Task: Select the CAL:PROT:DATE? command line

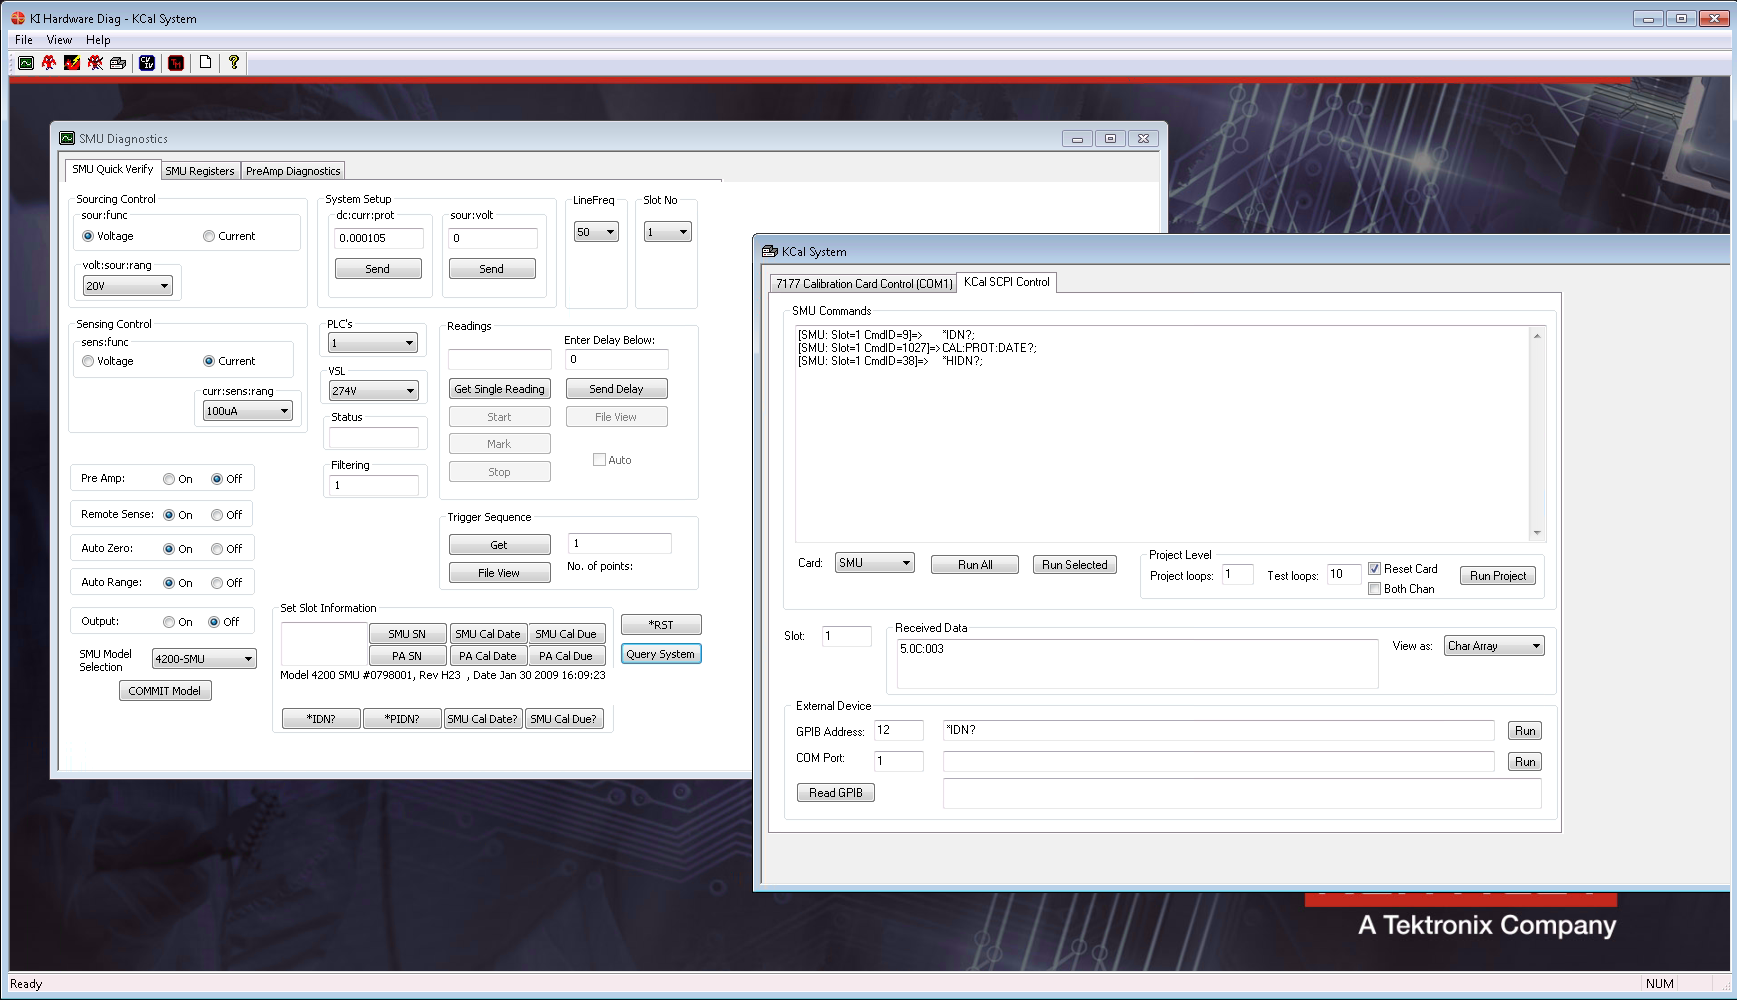Action: [x=918, y=348]
